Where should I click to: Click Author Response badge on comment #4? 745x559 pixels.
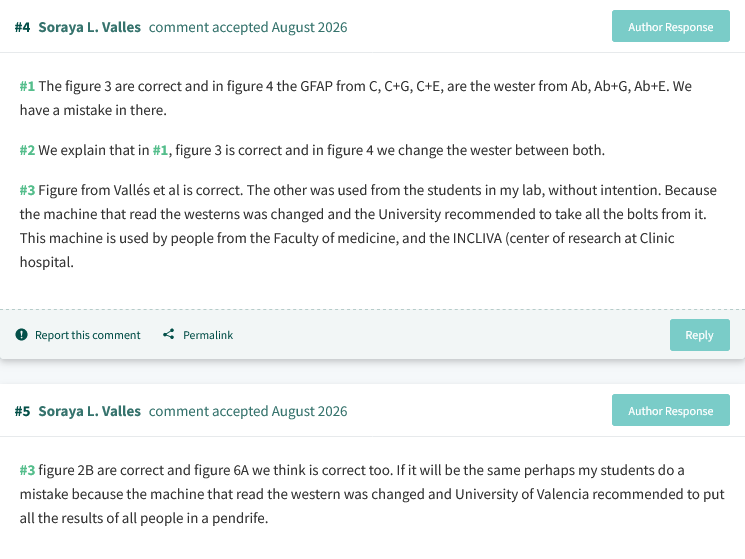(x=670, y=26)
